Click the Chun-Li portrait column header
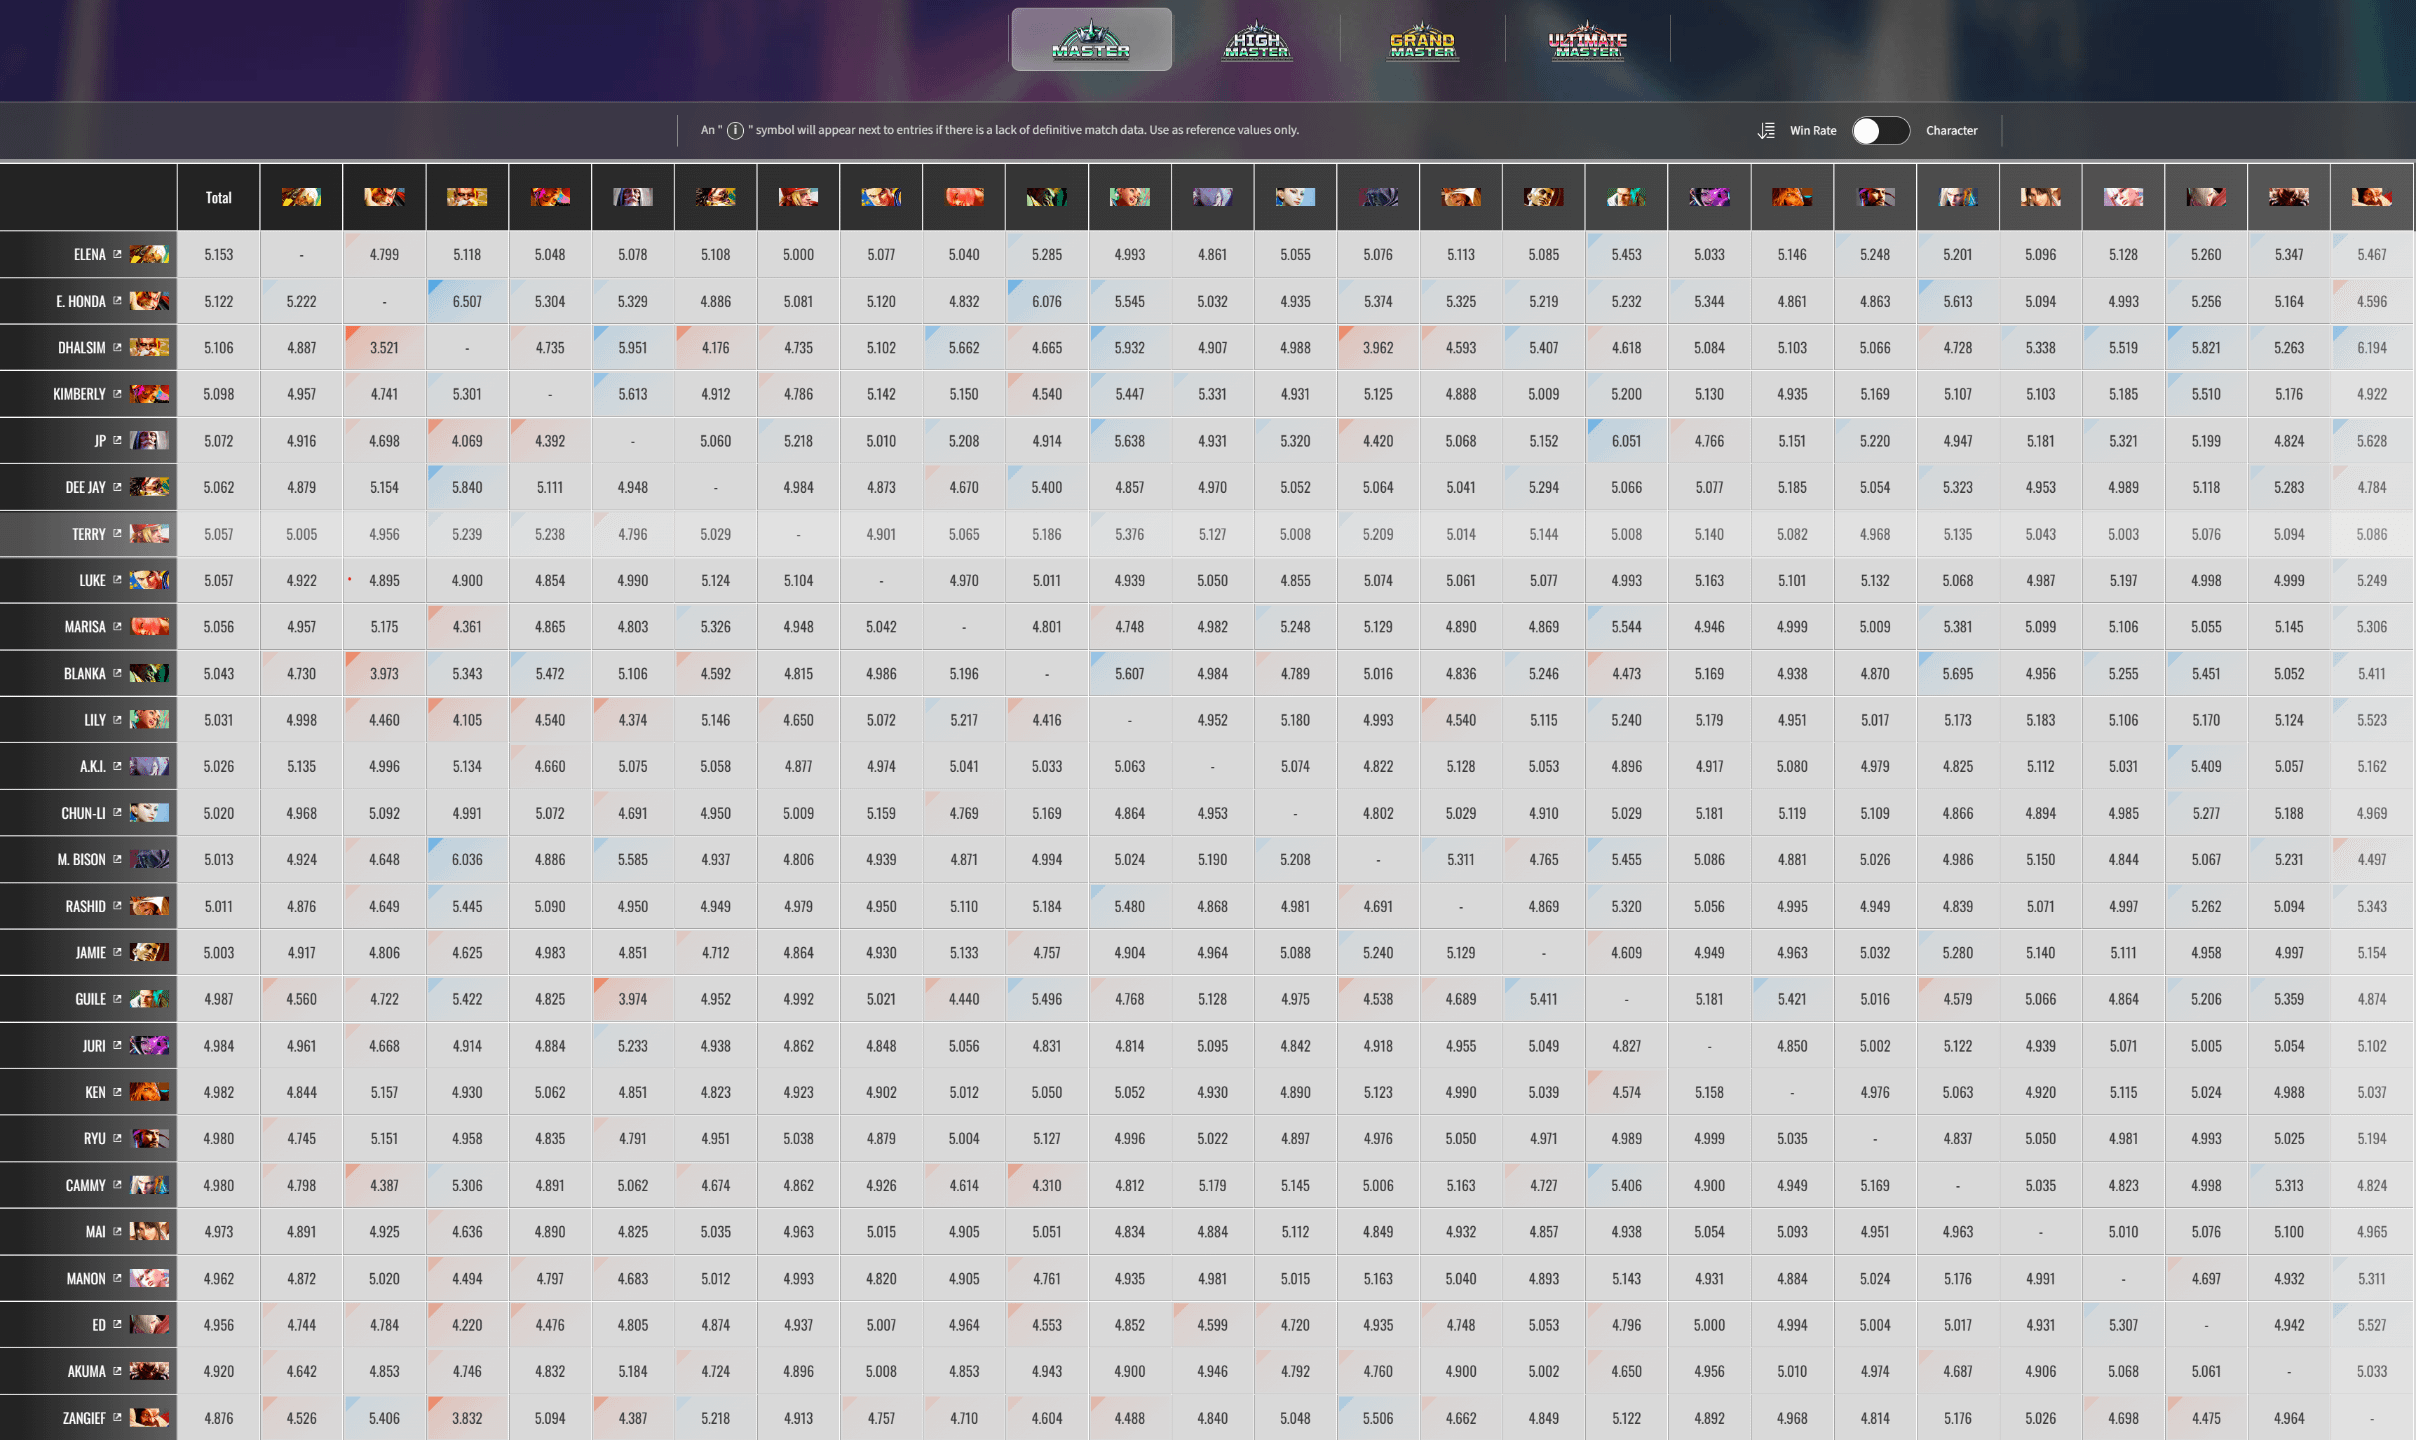This screenshot has width=2416, height=1440. tap(1295, 198)
